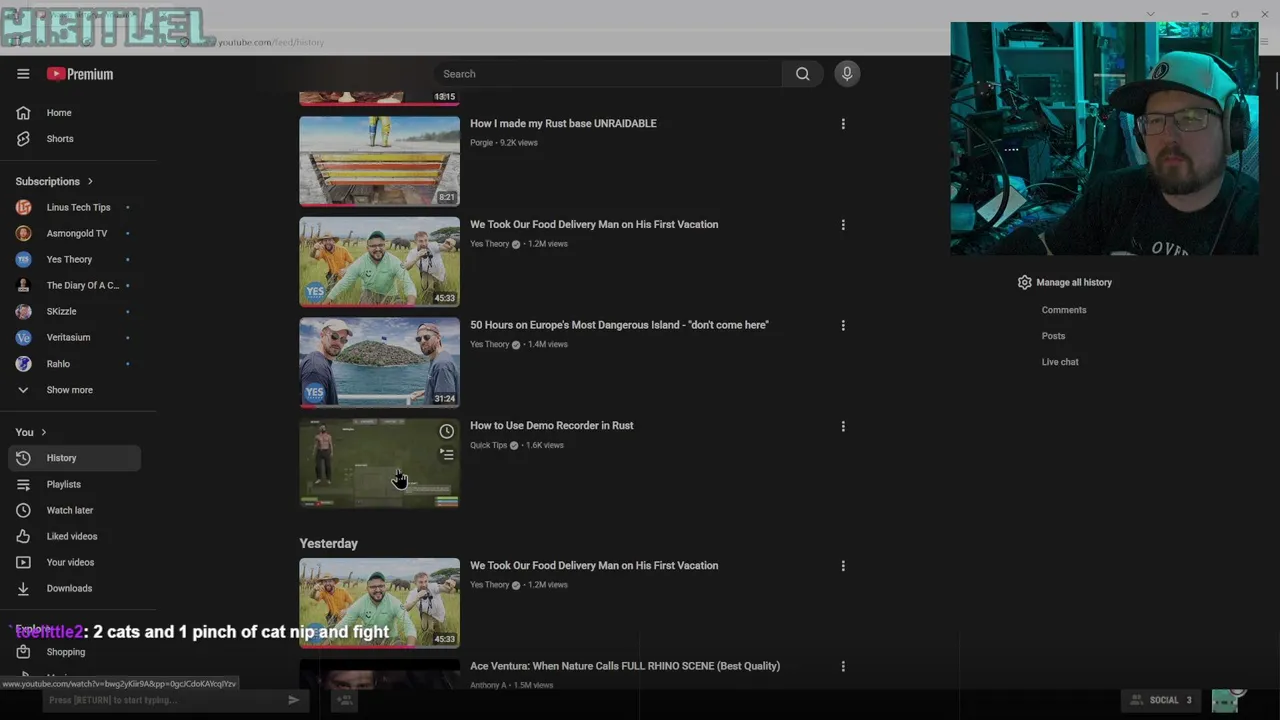Click the Yesterday section heading
Viewport: 1280px width, 720px height.
click(x=329, y=544)
